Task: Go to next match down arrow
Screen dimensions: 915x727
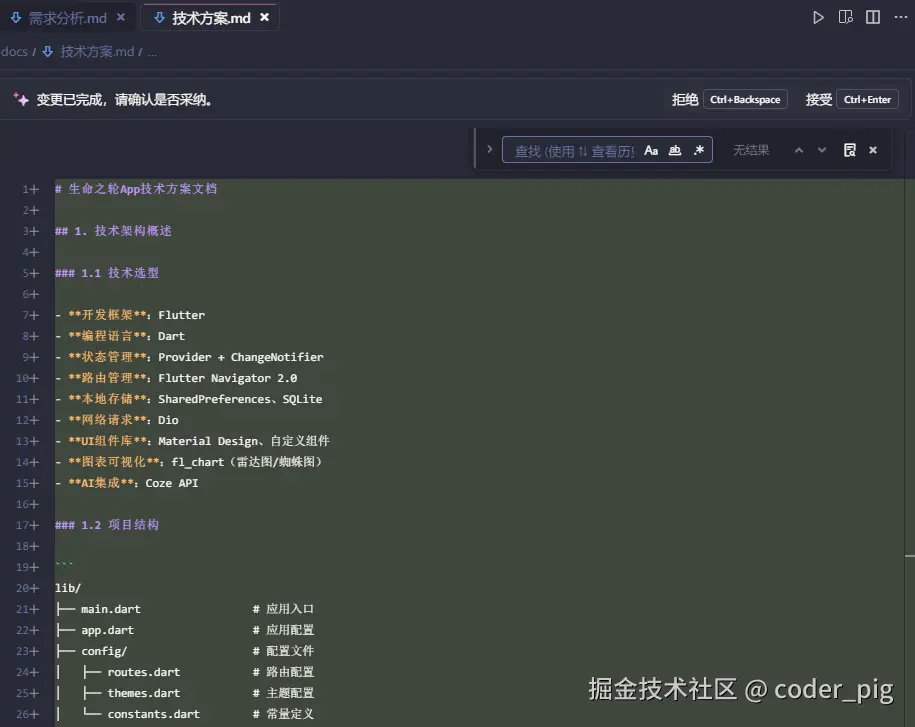Action: coord(822,151)
